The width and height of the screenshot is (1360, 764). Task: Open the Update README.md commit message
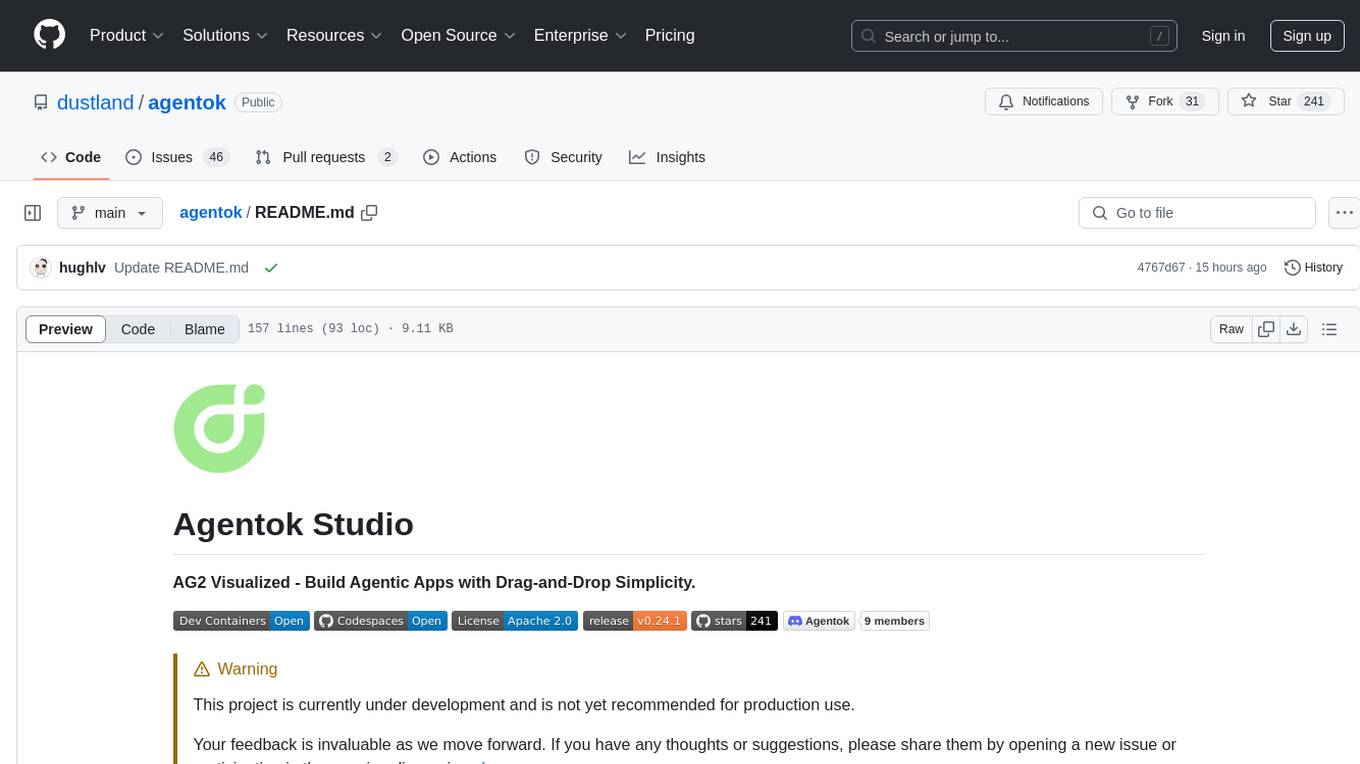[181, 267]
